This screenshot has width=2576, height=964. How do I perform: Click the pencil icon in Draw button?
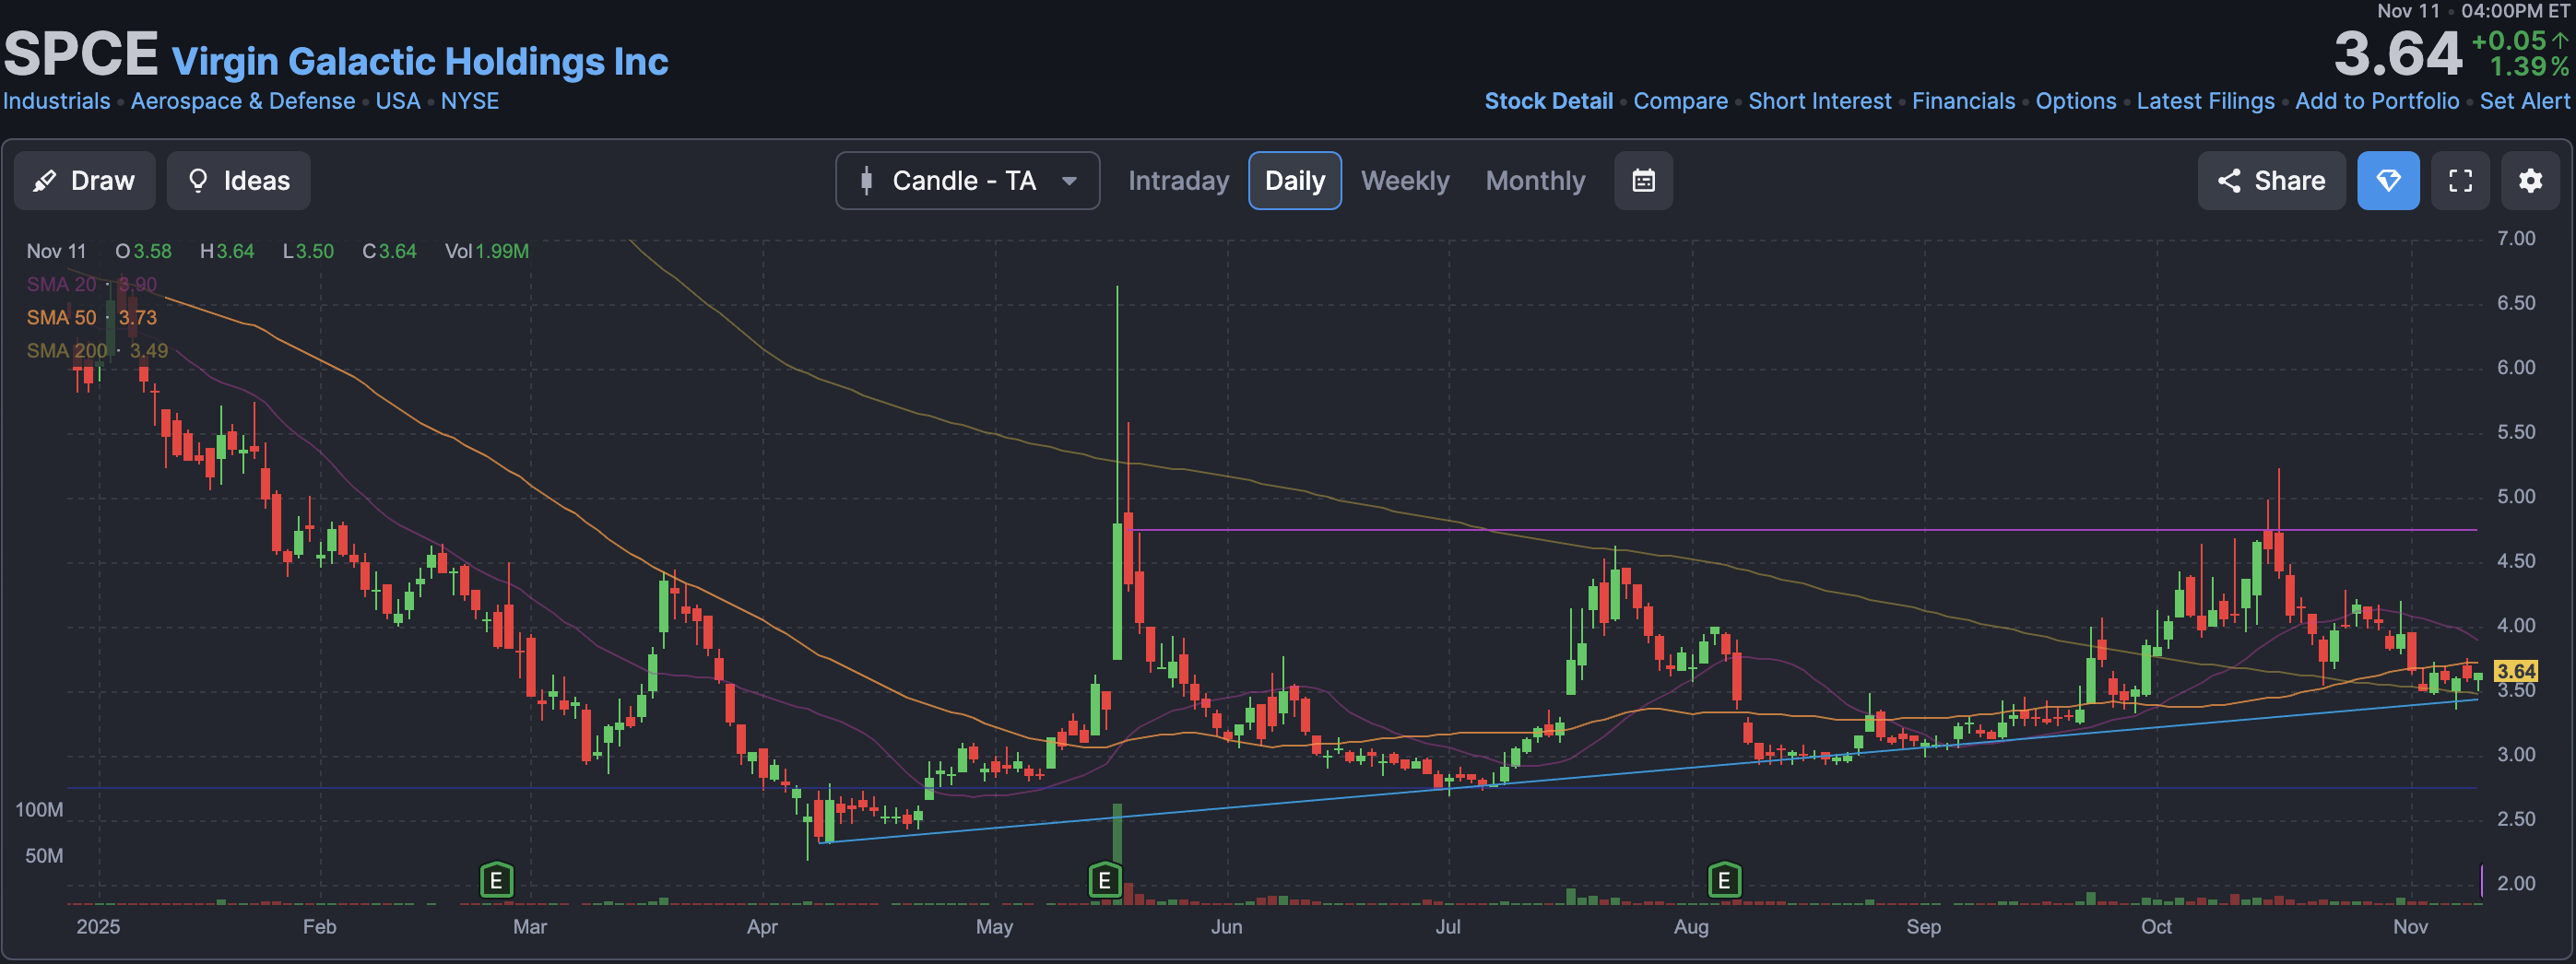44,181
